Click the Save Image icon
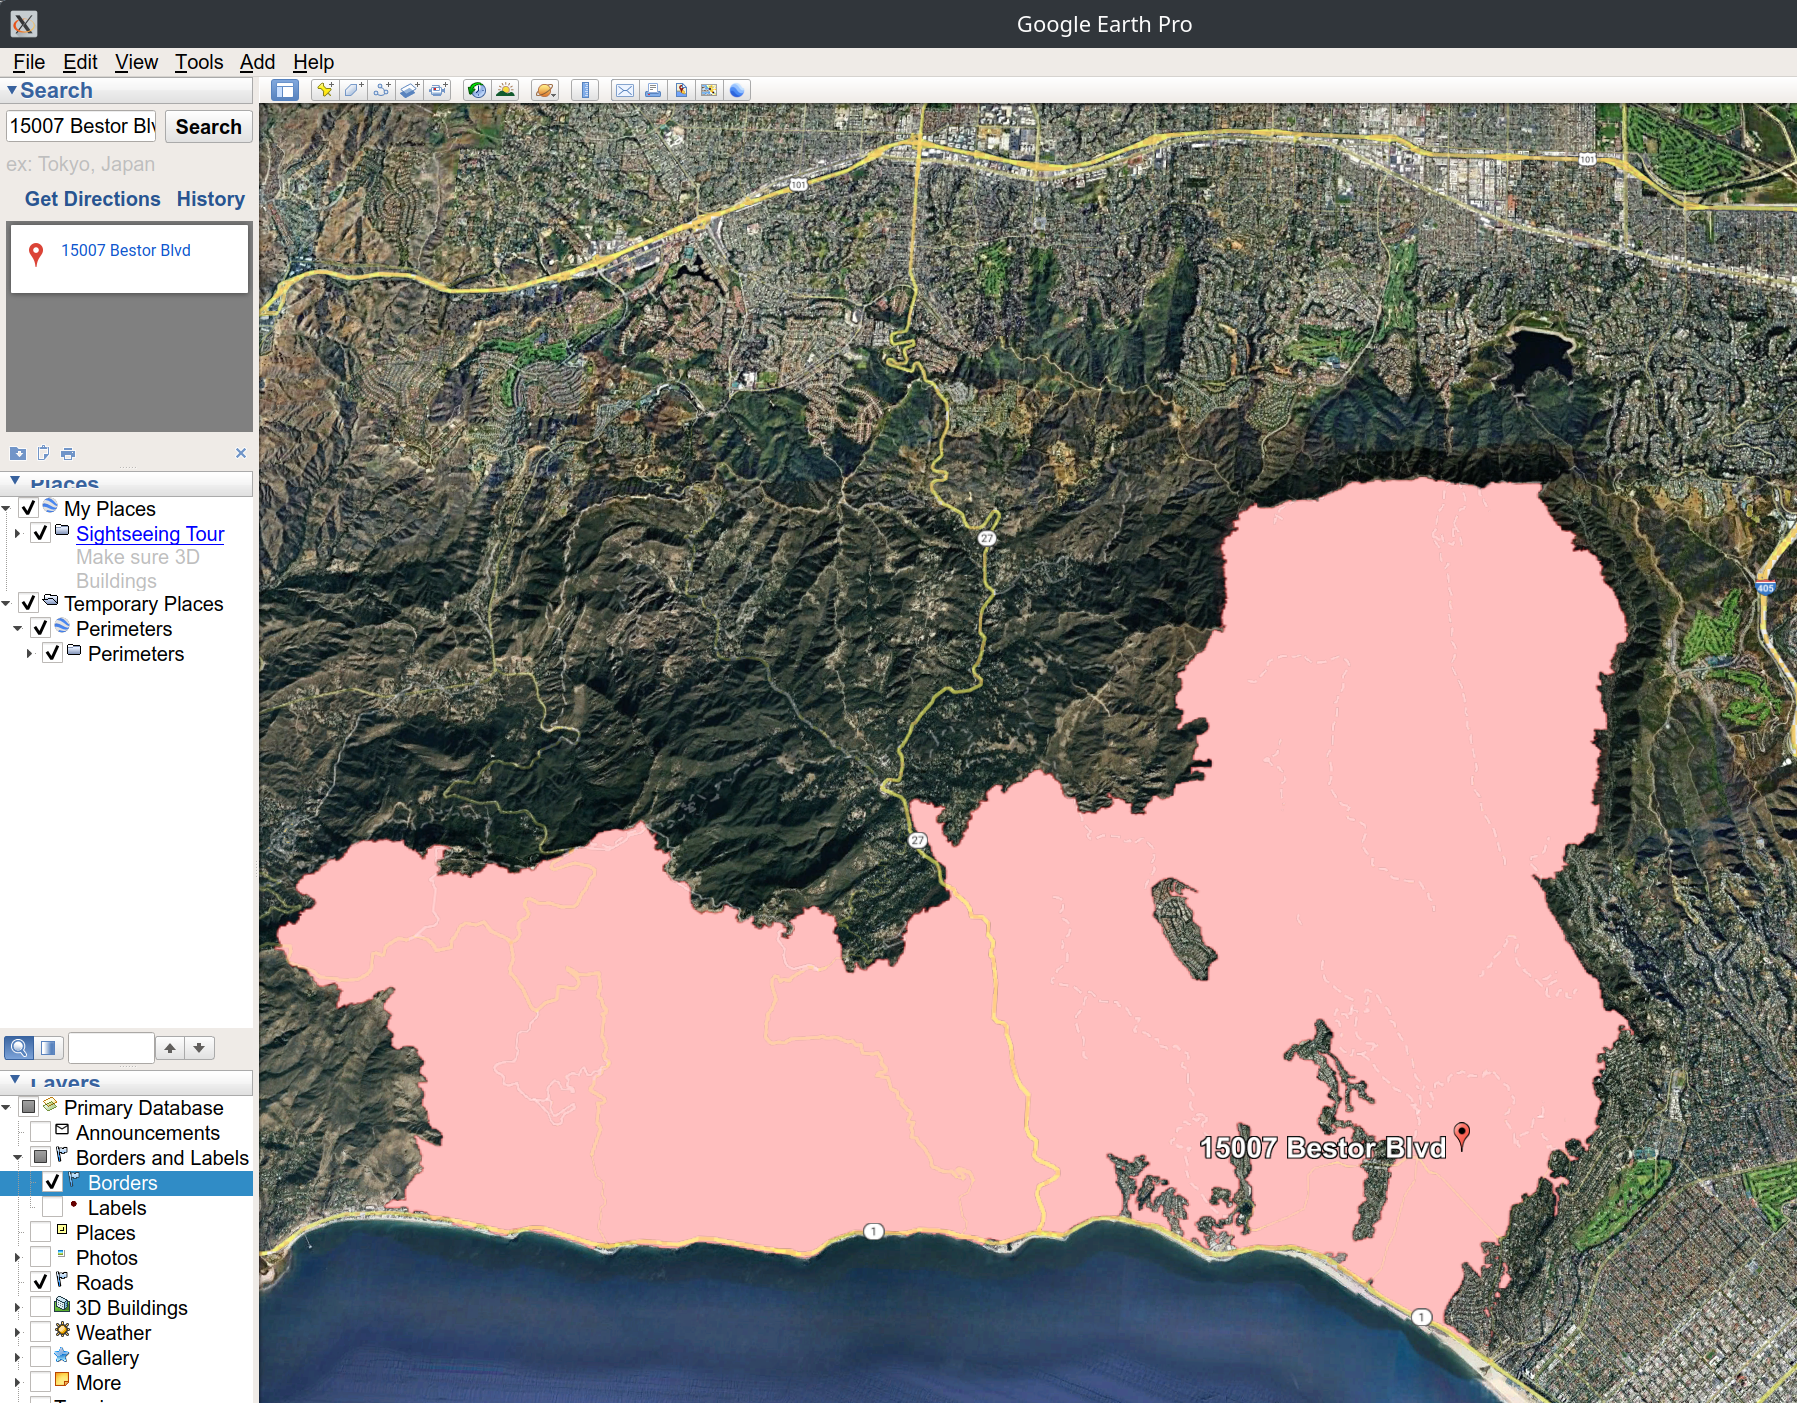The height and width of the screenshot is (1403, 1797). point(681,90)
